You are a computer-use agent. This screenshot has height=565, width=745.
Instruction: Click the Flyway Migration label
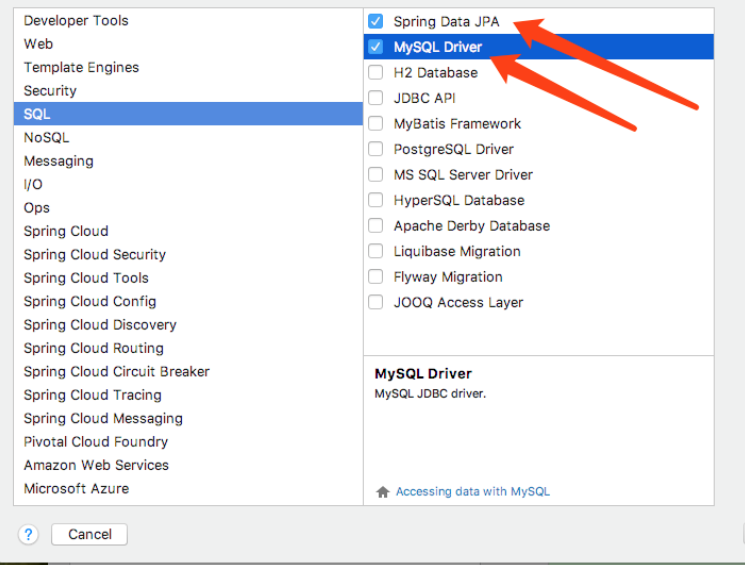[x=448, y=277]
